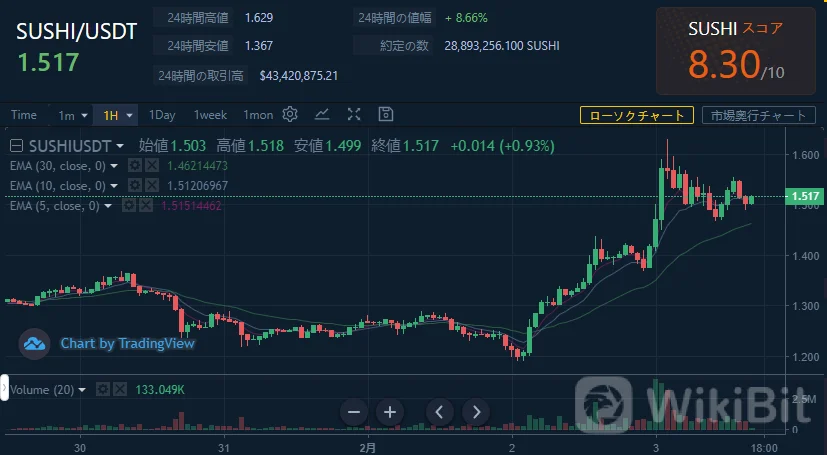This screenshot has width=827, height=455.
Task: Click the 18:00 time axis label
Action: [764, 448]
